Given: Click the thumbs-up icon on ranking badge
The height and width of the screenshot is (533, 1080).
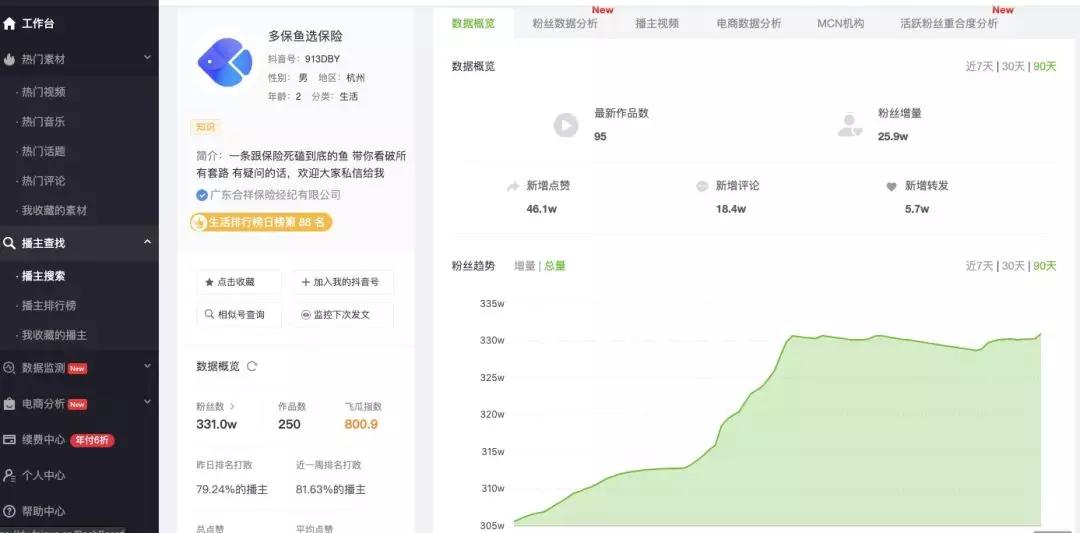Looking at the screenshot, I should click(199, 222).
